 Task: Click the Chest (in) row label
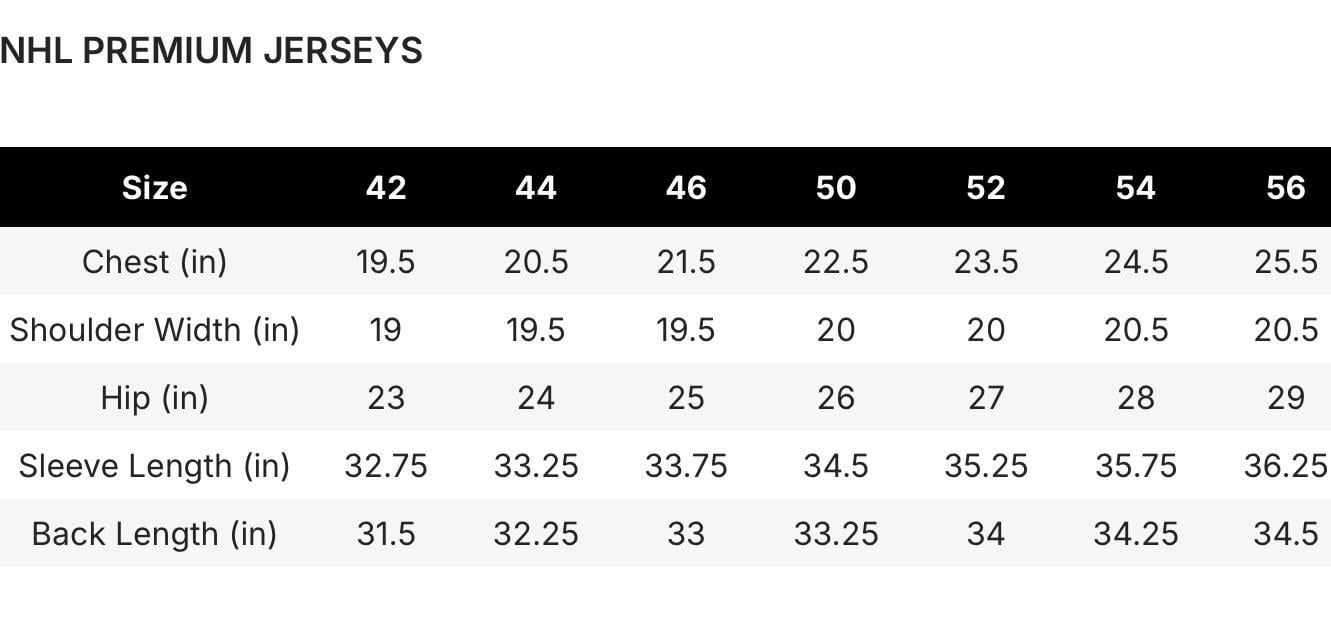click(154, 262)
